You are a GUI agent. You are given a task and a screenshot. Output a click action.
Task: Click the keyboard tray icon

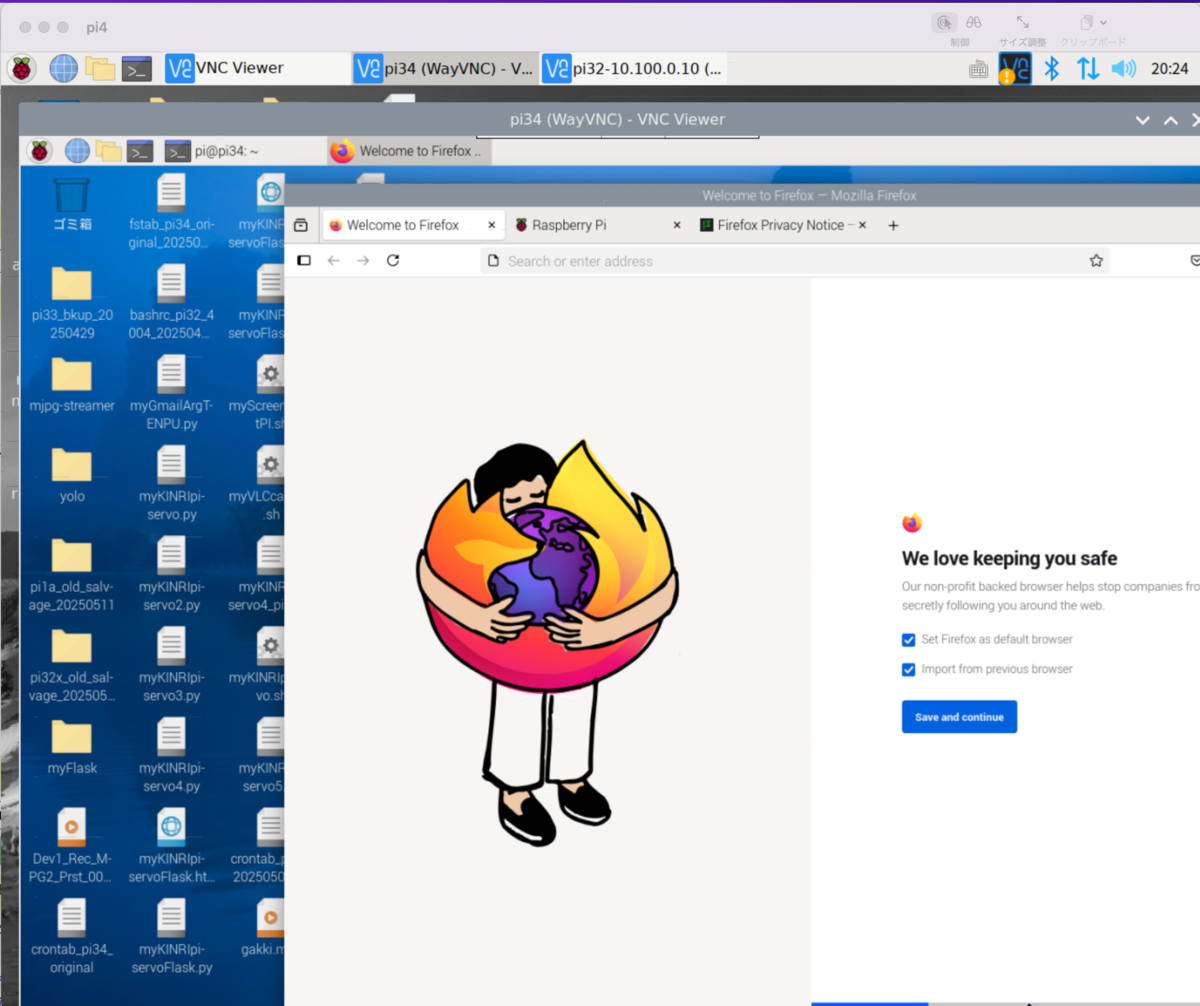point(979,69)
